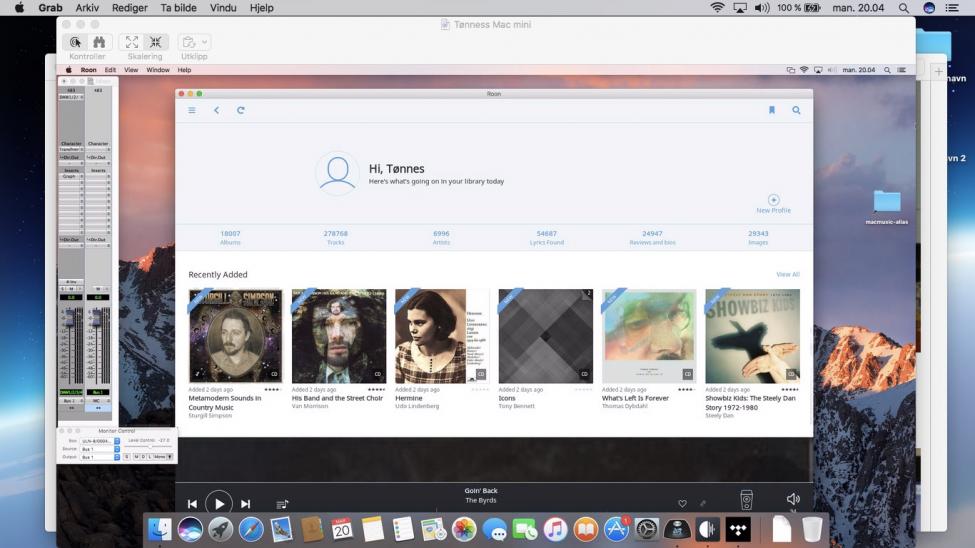
Task: Open the 29343 Images count
Action: point(758,238)
